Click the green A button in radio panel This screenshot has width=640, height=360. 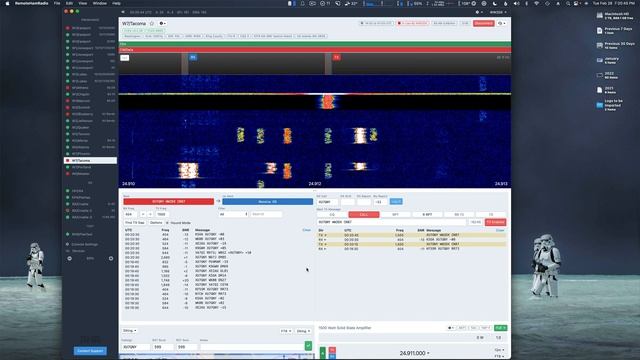pyautogui.click(x=322, y=352)
